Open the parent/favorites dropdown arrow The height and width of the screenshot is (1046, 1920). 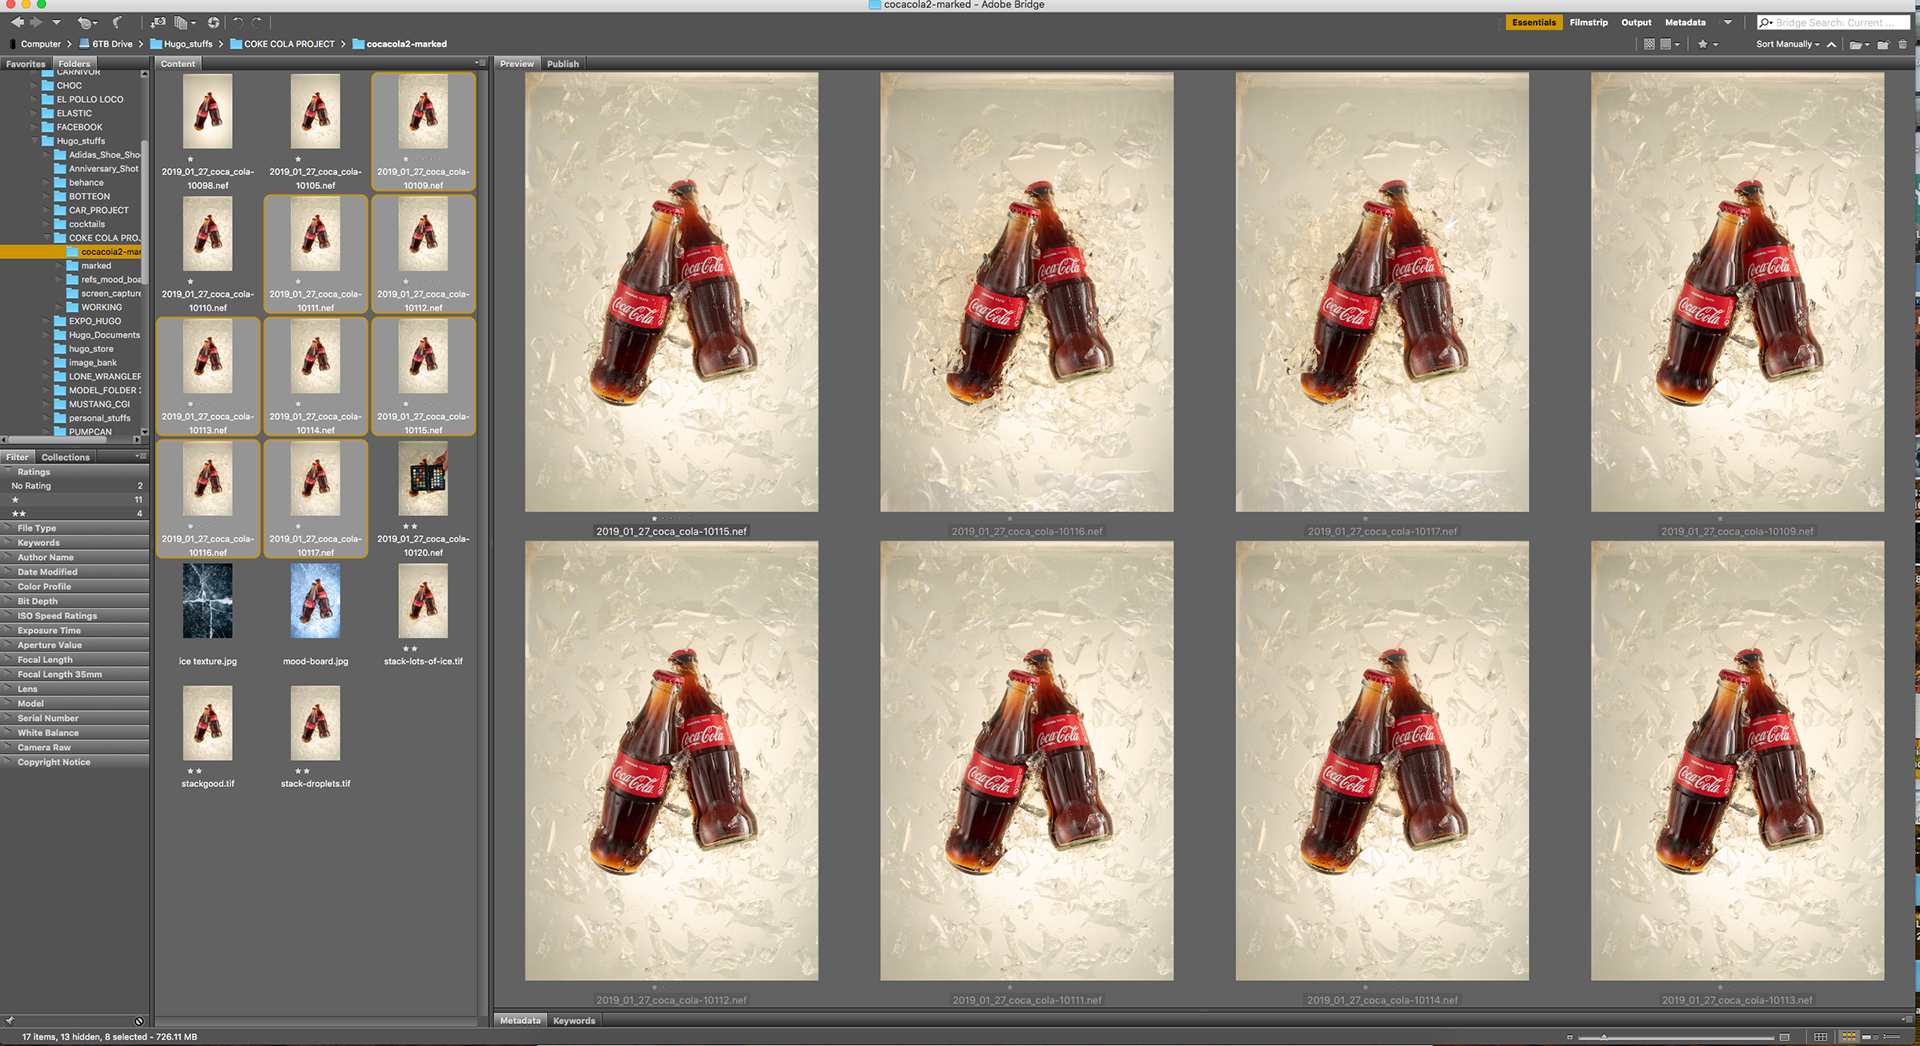56,22
